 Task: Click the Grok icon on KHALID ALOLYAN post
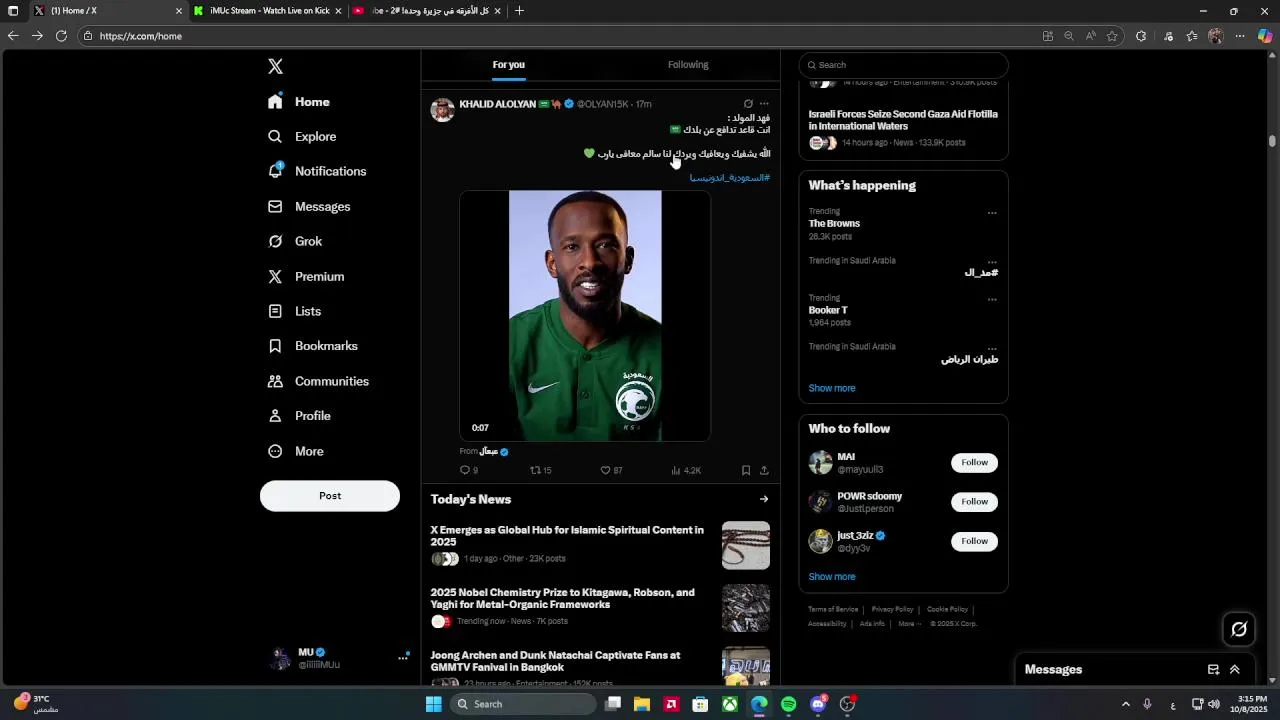pos(748,104)
